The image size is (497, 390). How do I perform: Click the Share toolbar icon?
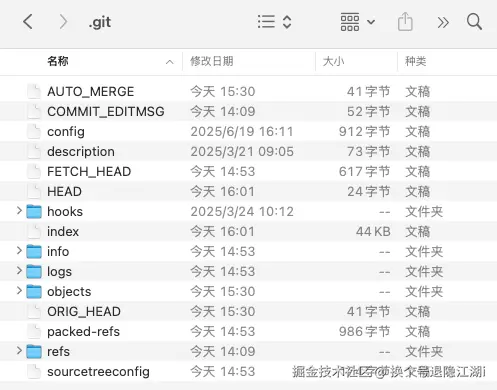point(405,21)
